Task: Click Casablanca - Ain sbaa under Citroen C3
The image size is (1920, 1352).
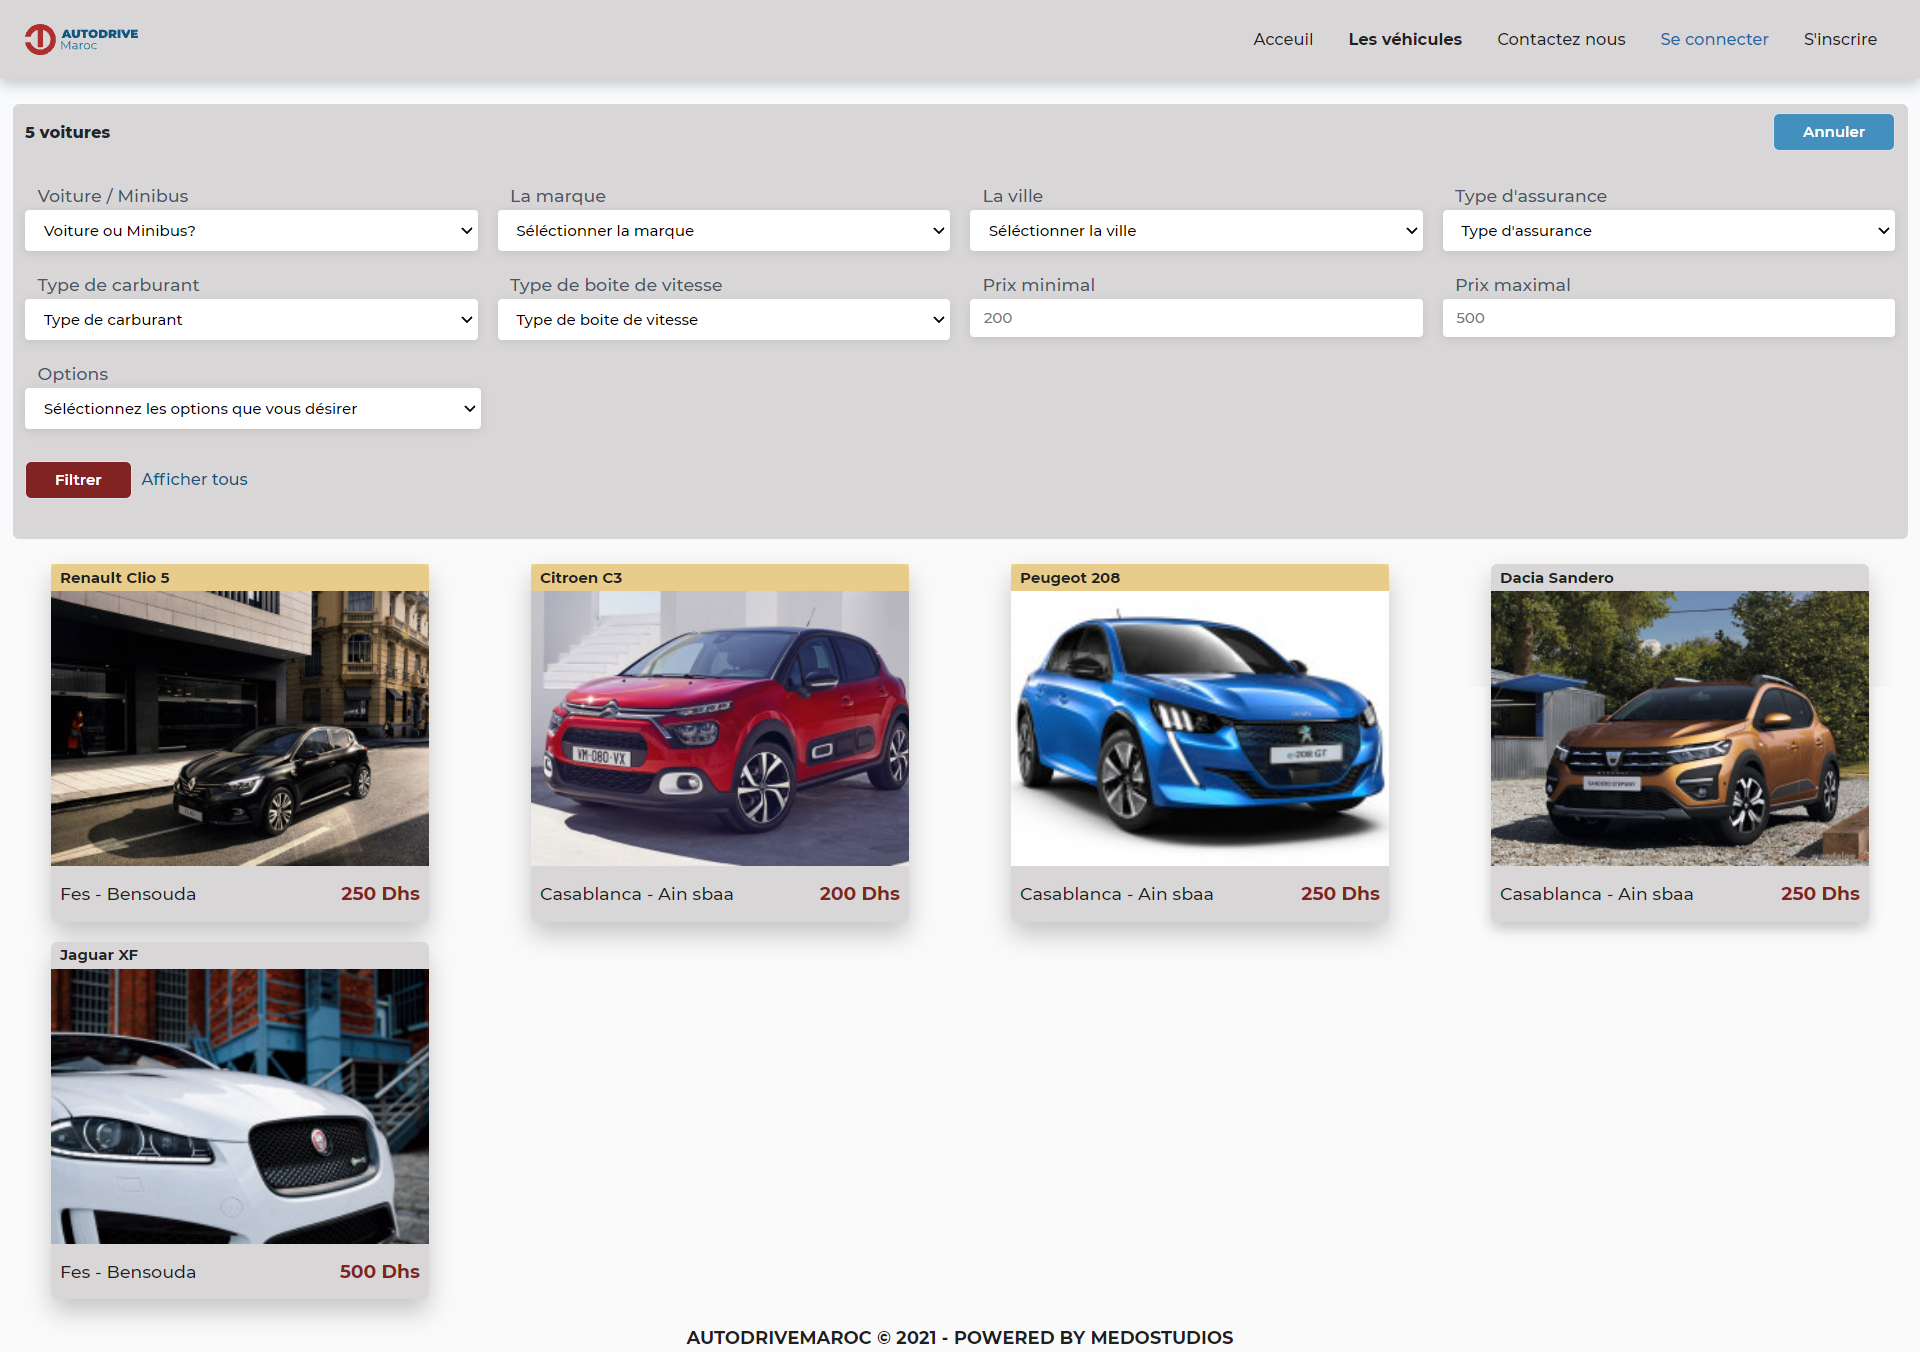Action: click(637, 894)
